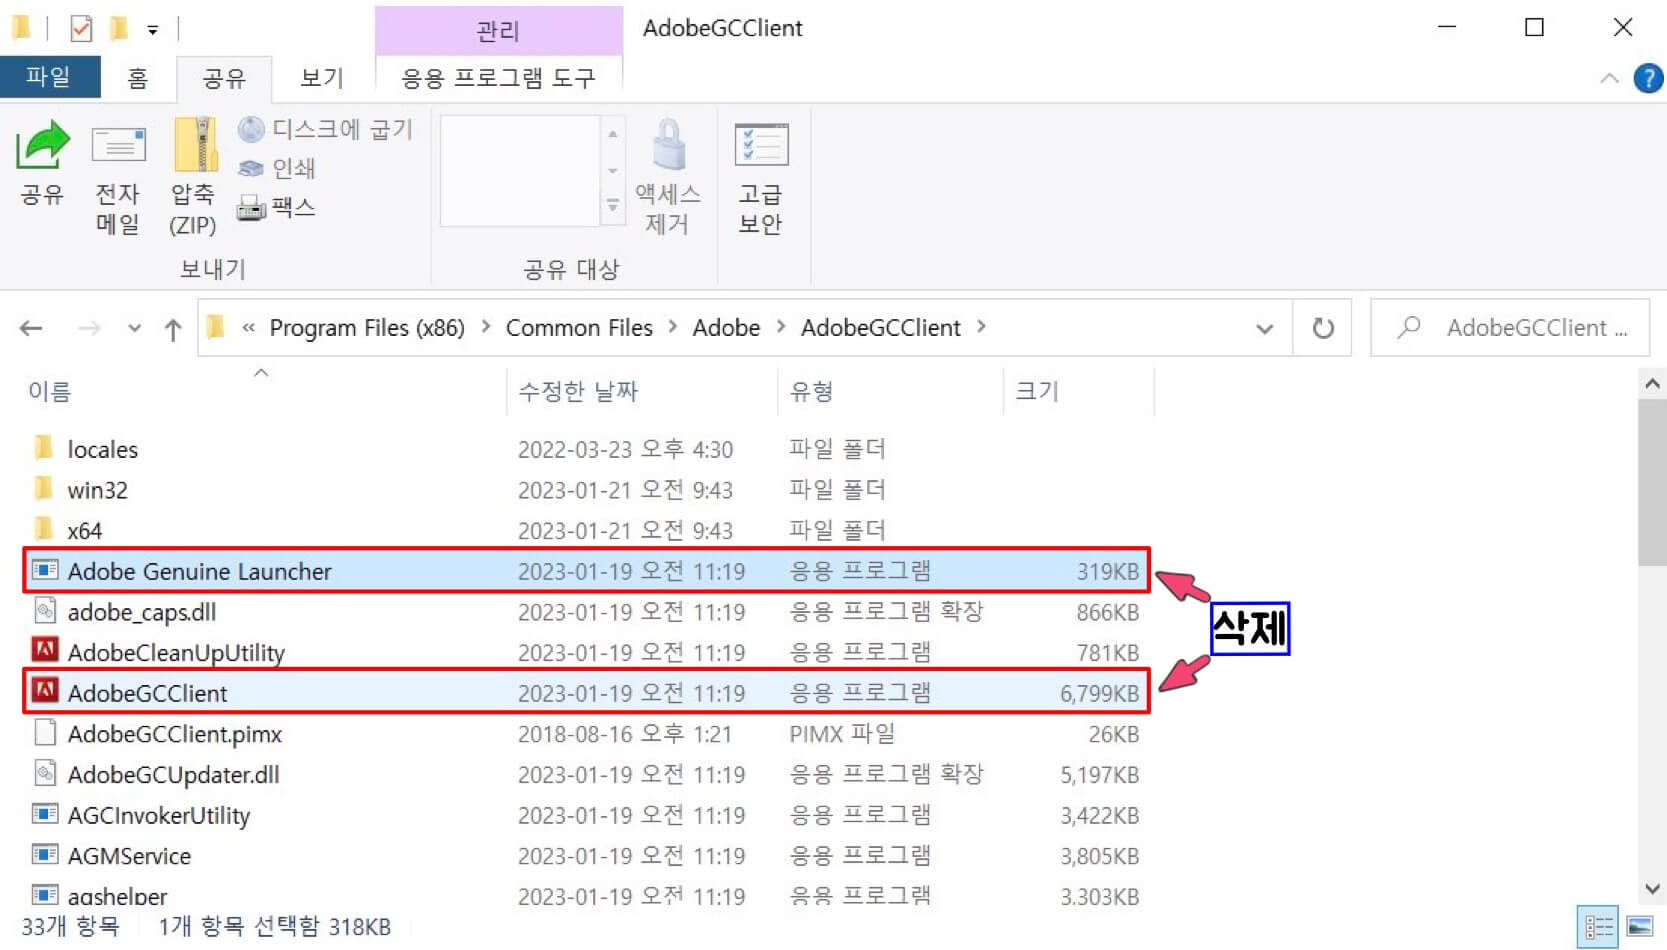Go back with the left arrow
The width and height of the screenshot is (1667, 950).
click(x=31, y=328)
